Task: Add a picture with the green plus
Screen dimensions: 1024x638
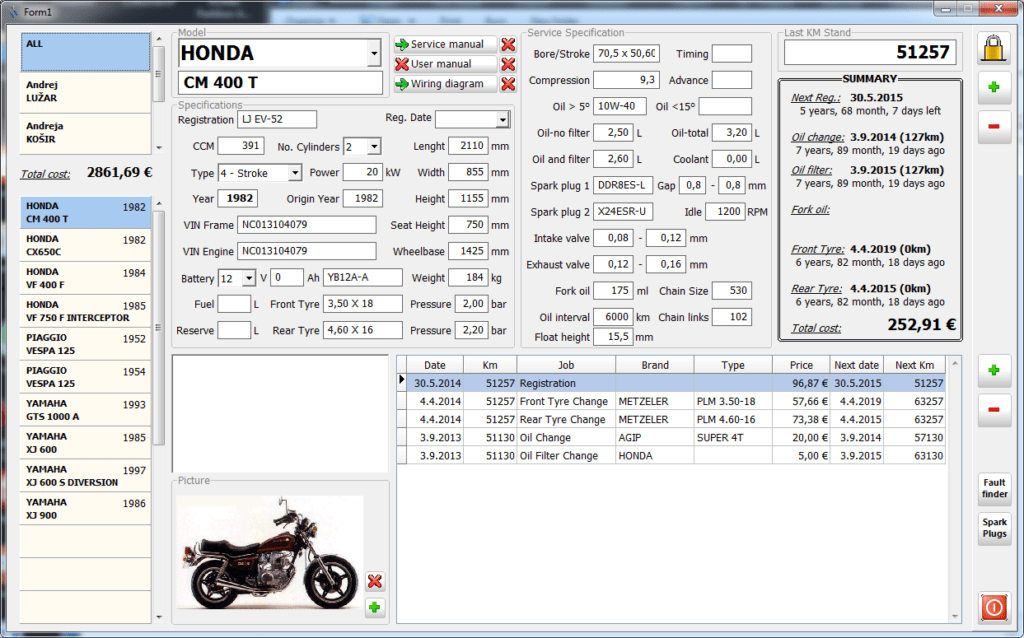Action: click(375, 608)
